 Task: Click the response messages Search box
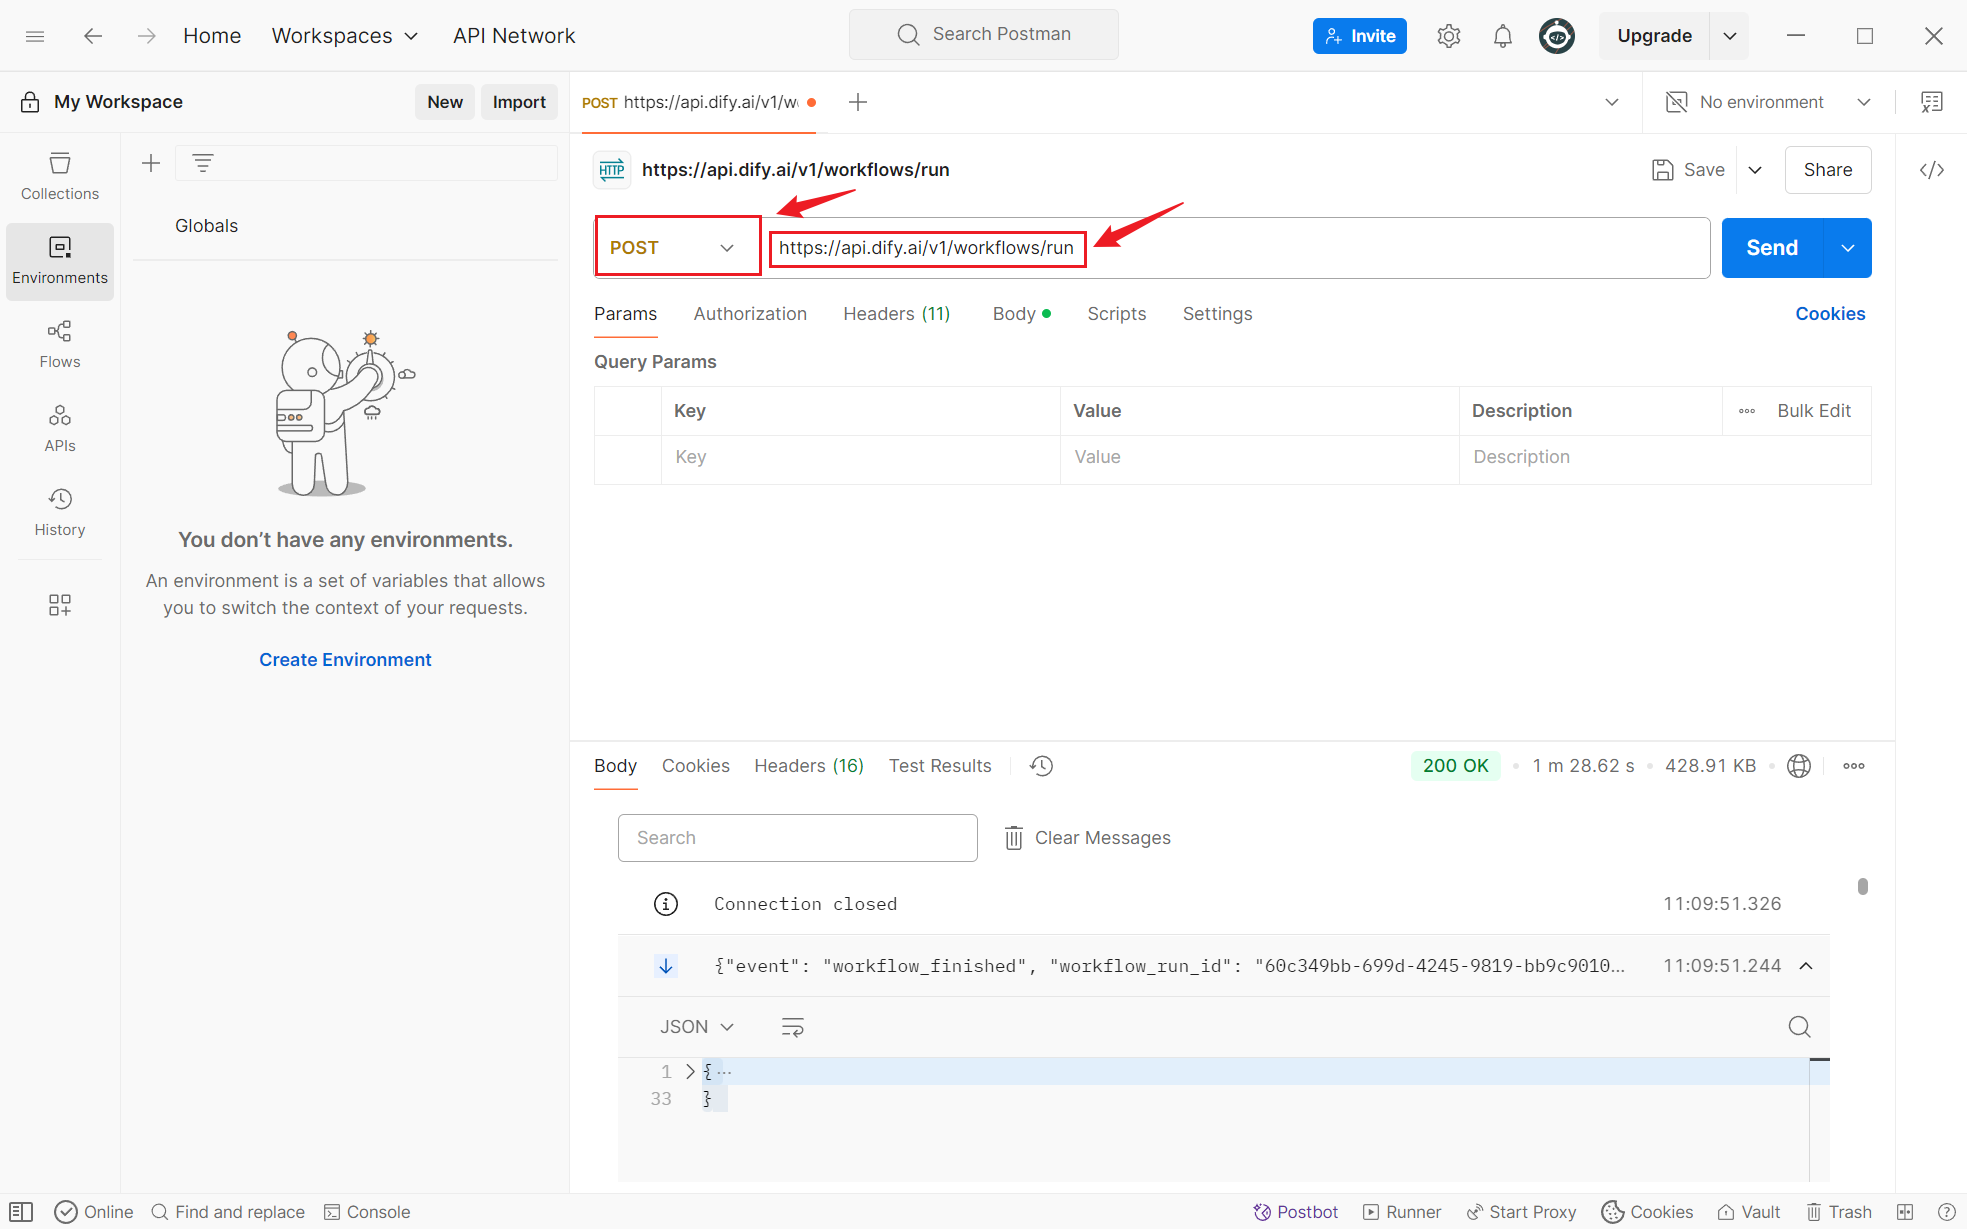798,838
